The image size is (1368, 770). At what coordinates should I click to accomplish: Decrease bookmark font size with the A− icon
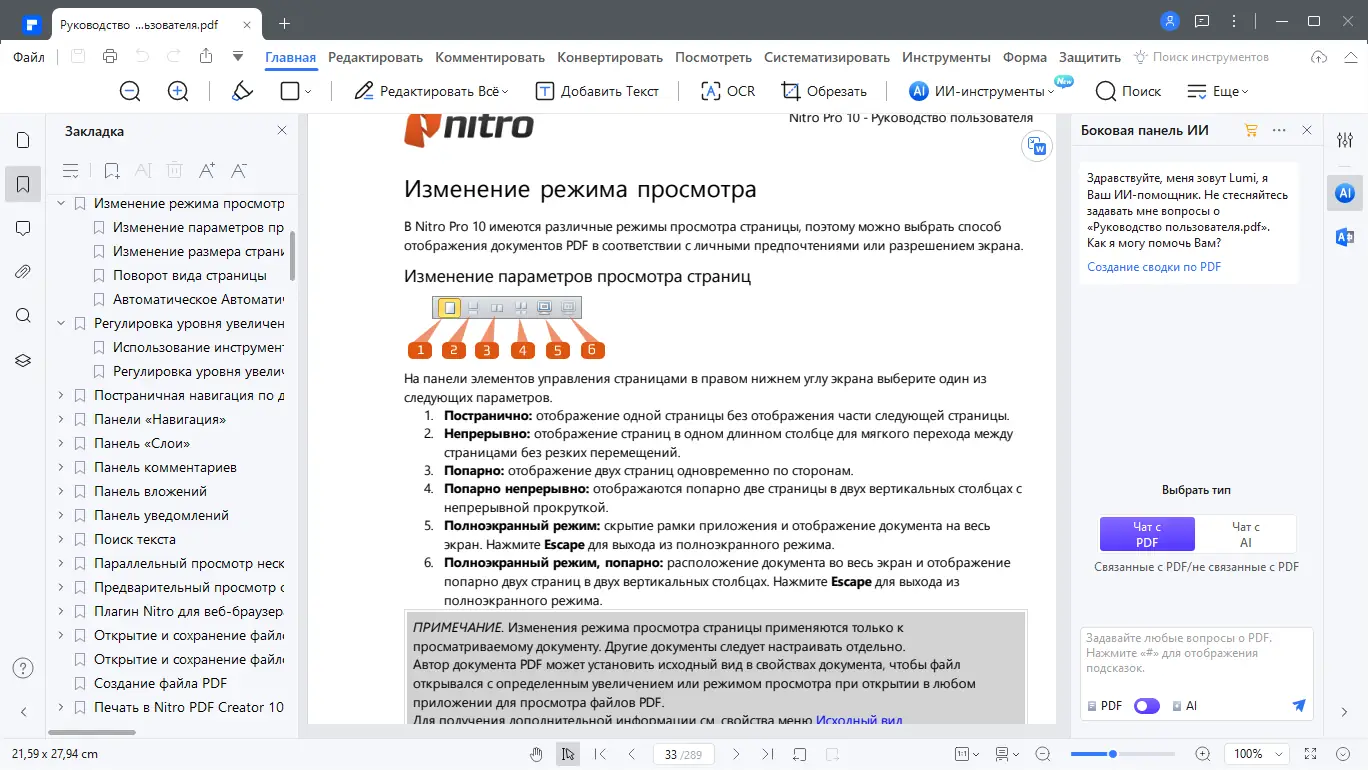point(239,171)
